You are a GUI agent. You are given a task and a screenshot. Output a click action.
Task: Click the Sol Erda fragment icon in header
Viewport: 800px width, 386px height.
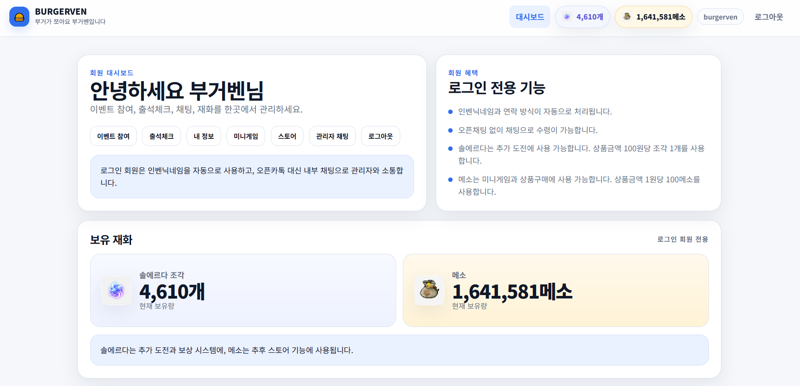pyautogui.click(x=567, y=17)
